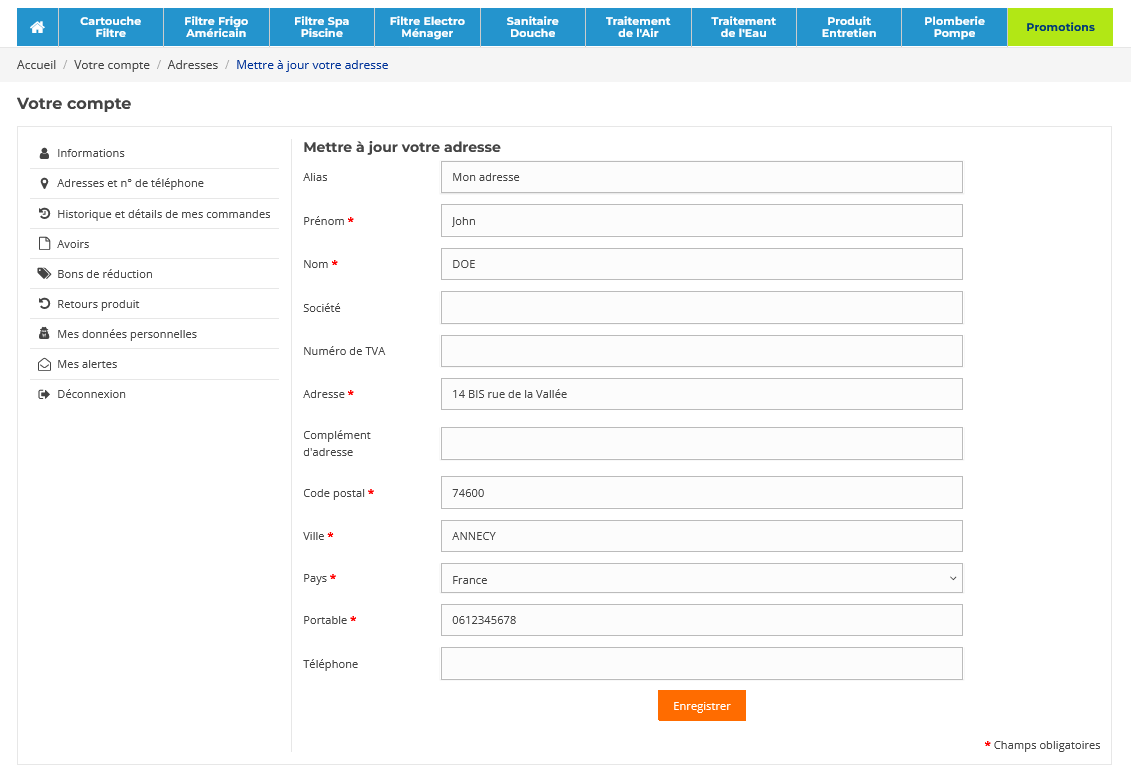Open the Pays country dropdown
Screen dimensions: 1132x772
tap(701, 579)
